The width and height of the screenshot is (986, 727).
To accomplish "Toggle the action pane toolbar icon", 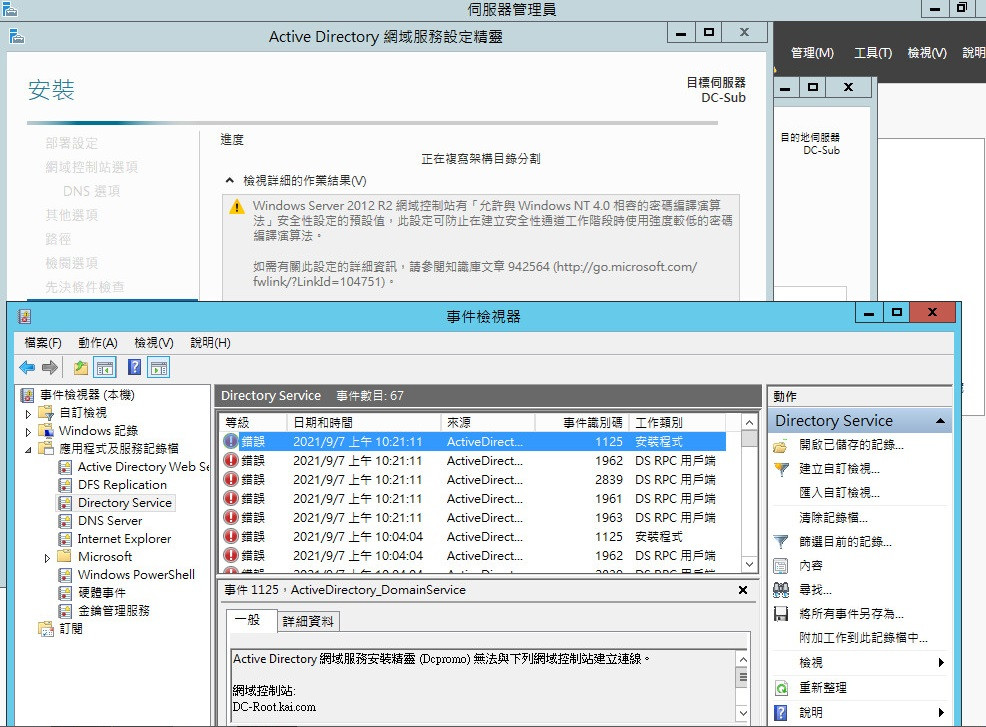I will pyautogui.click(x=159, y=367).
